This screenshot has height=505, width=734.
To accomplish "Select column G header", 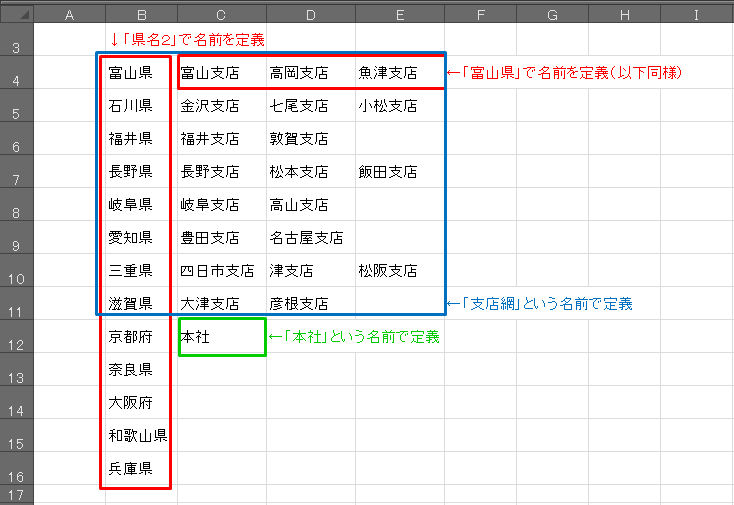I will click(x=552, y=15).
